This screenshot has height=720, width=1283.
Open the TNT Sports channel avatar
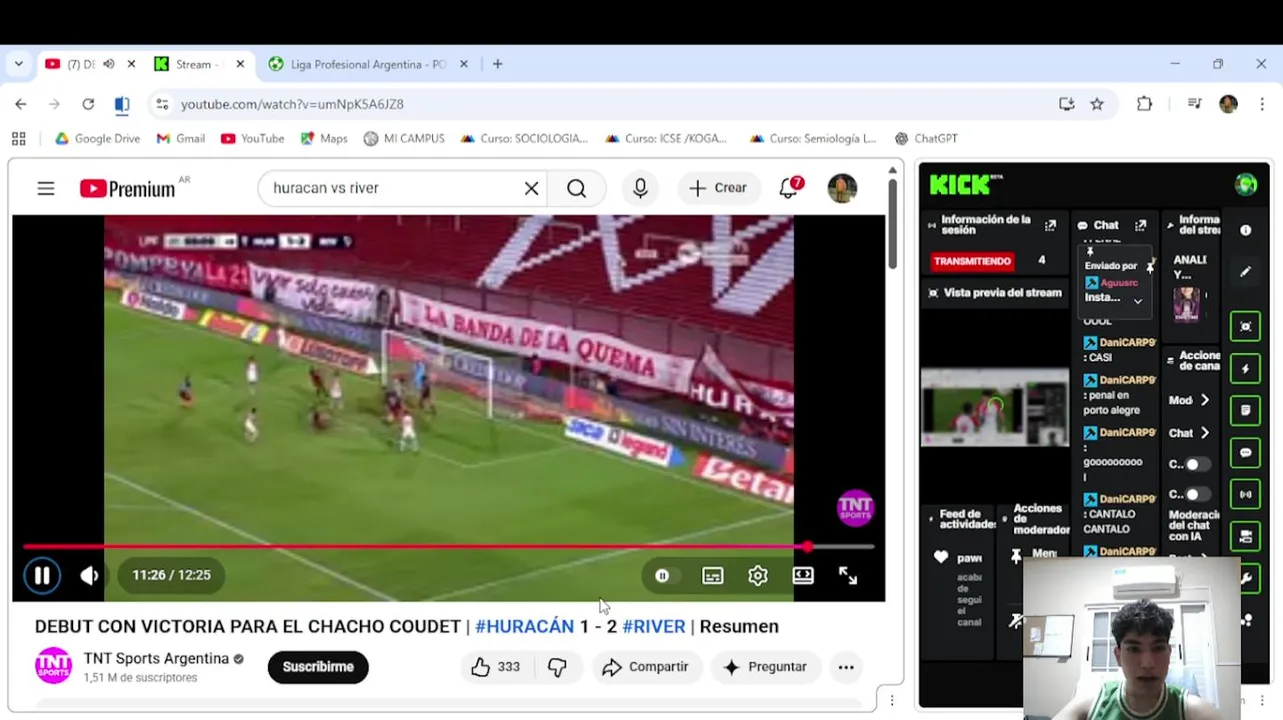54,666
